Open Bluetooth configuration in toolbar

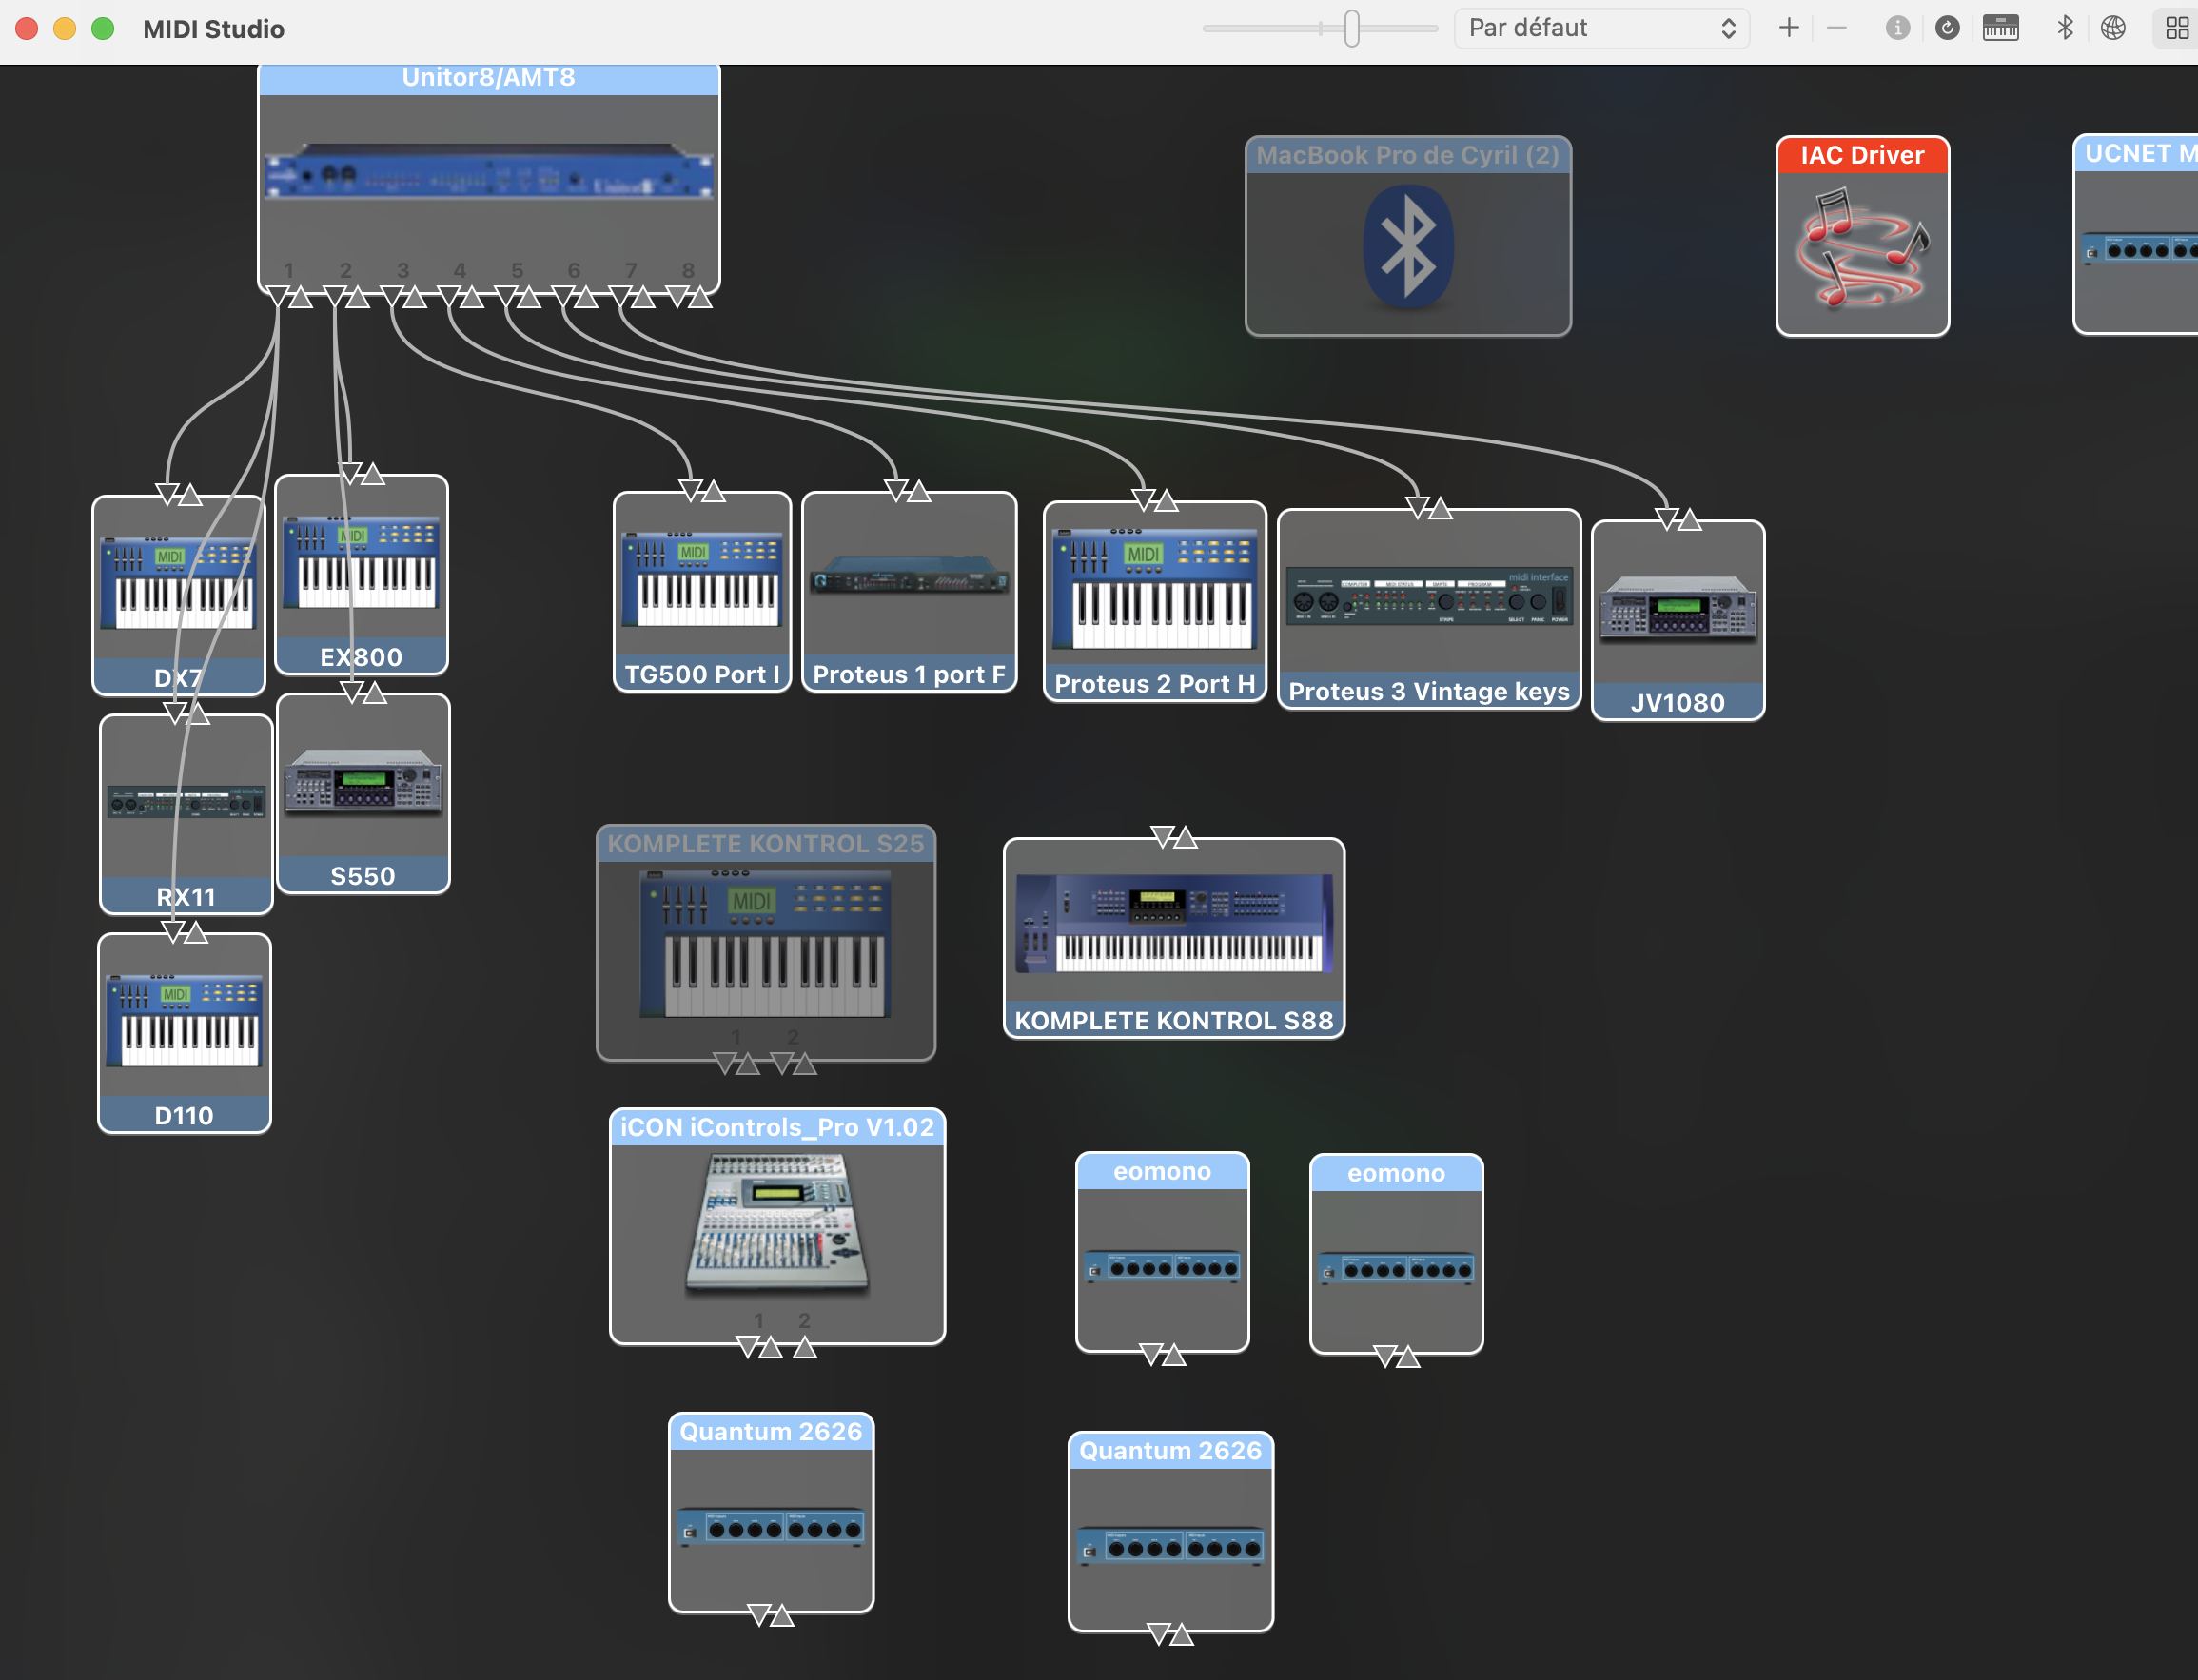coord(2064,28)
